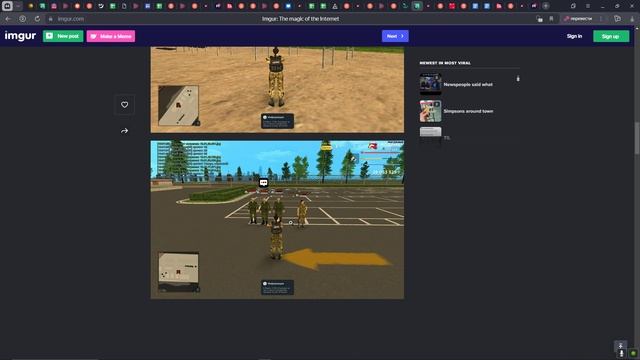Select the highlighted active browser tab
This screenshot has height=360, width=640.
point(417,6)
